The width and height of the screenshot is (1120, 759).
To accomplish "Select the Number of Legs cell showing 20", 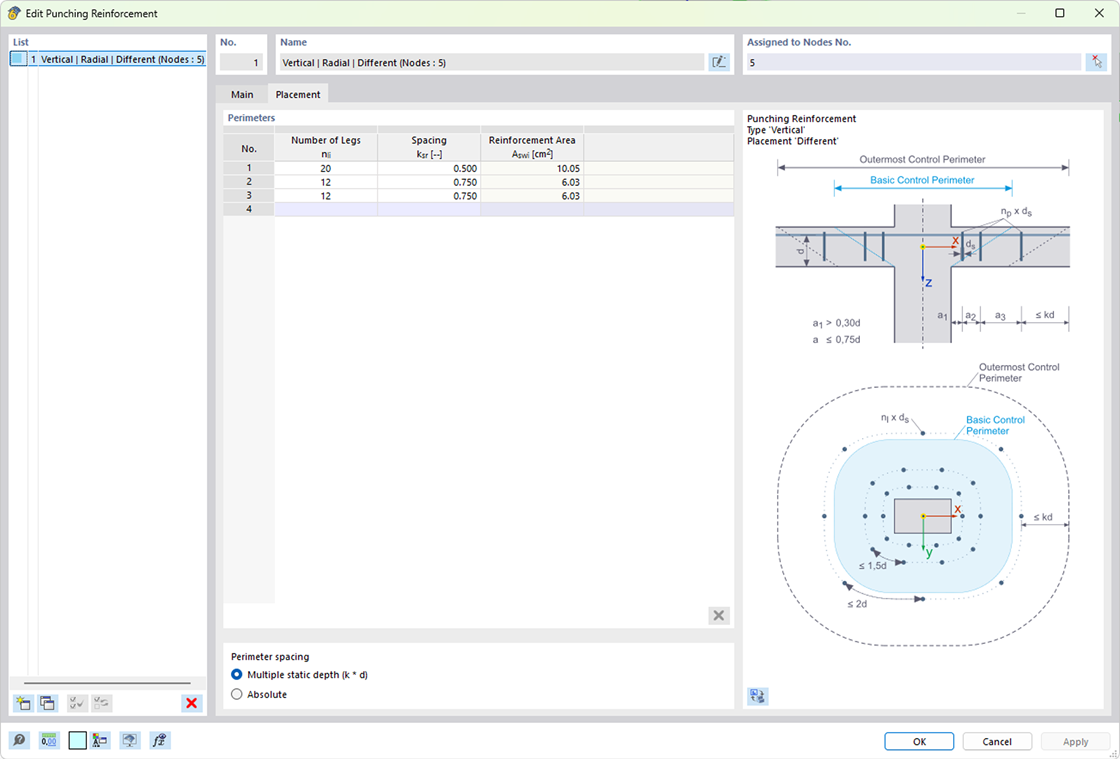I will (326, 169).
